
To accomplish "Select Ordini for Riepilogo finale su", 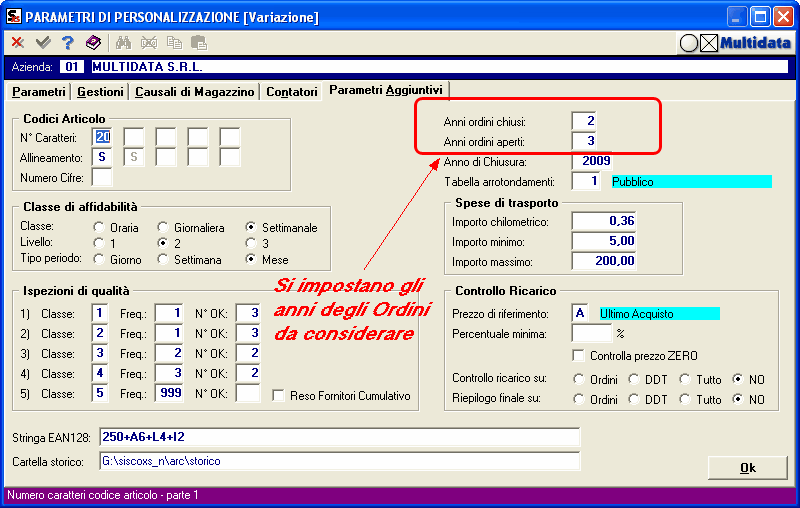I will [x=579, y=399].
